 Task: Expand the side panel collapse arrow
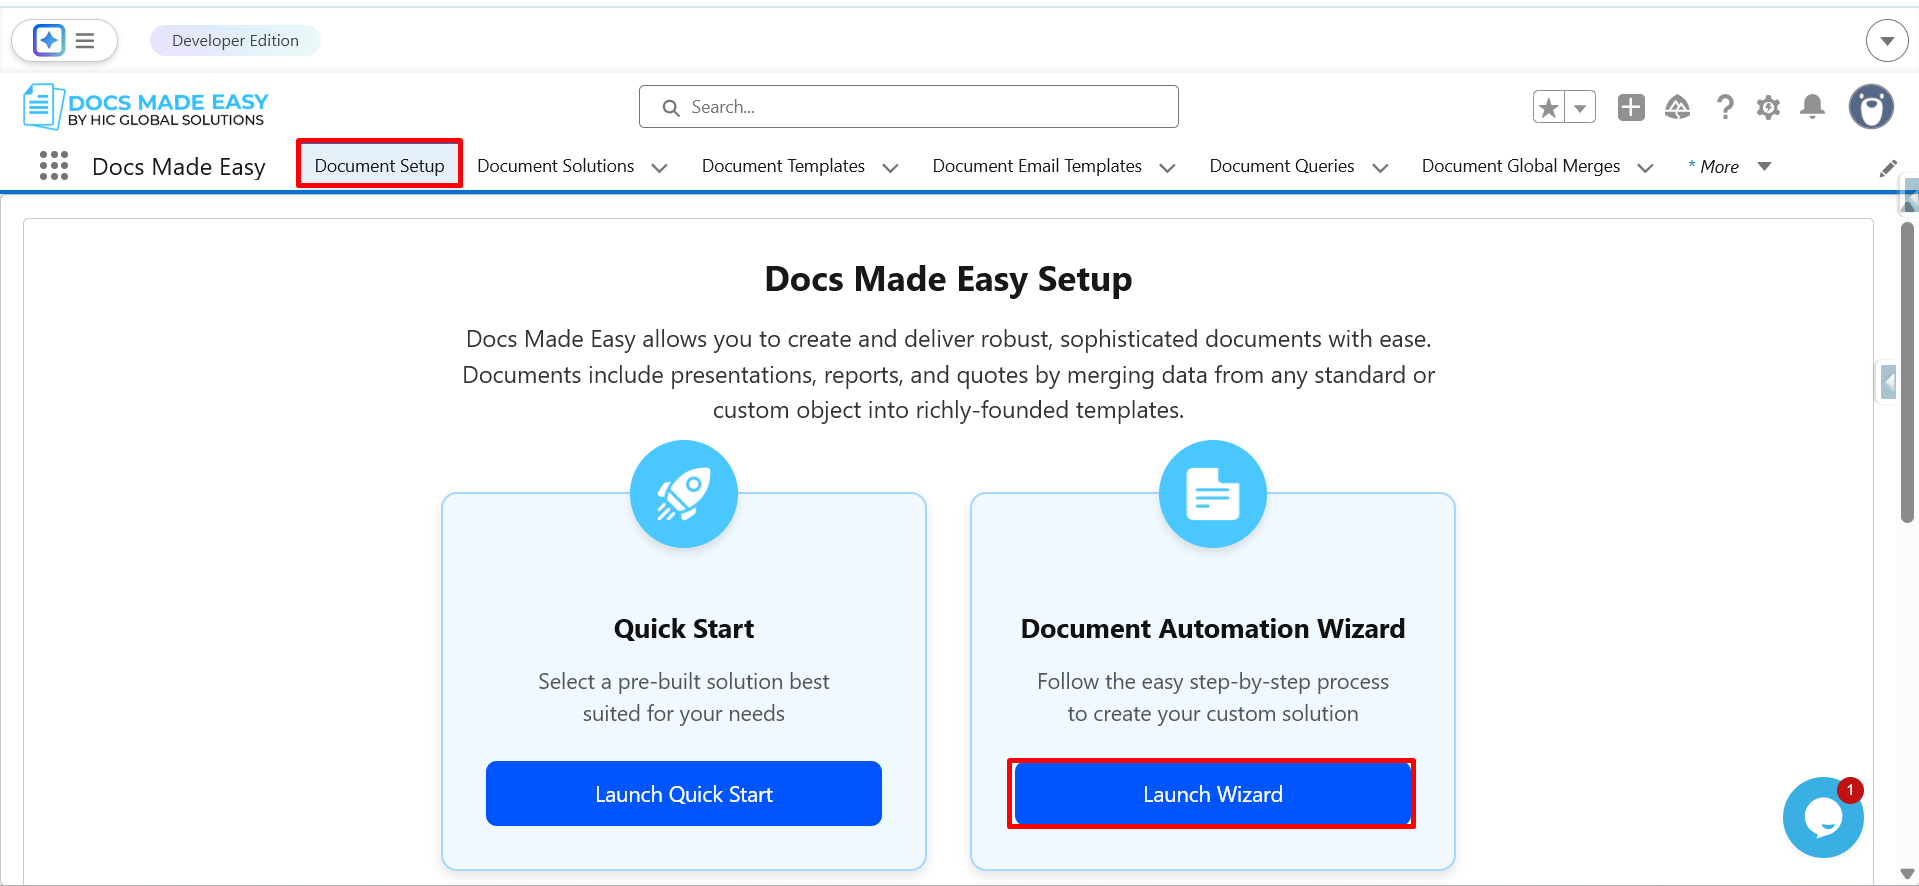(1888, 382)
